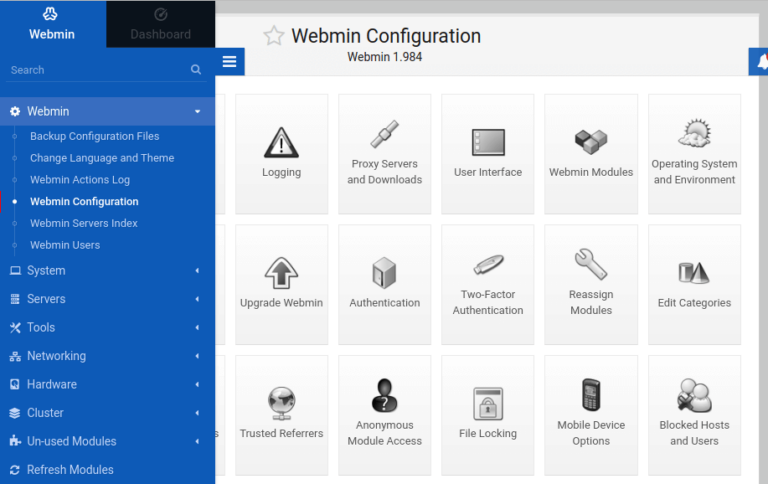
Task: Click Refresh Modules in the sidebar
Action: coord(70,470)
